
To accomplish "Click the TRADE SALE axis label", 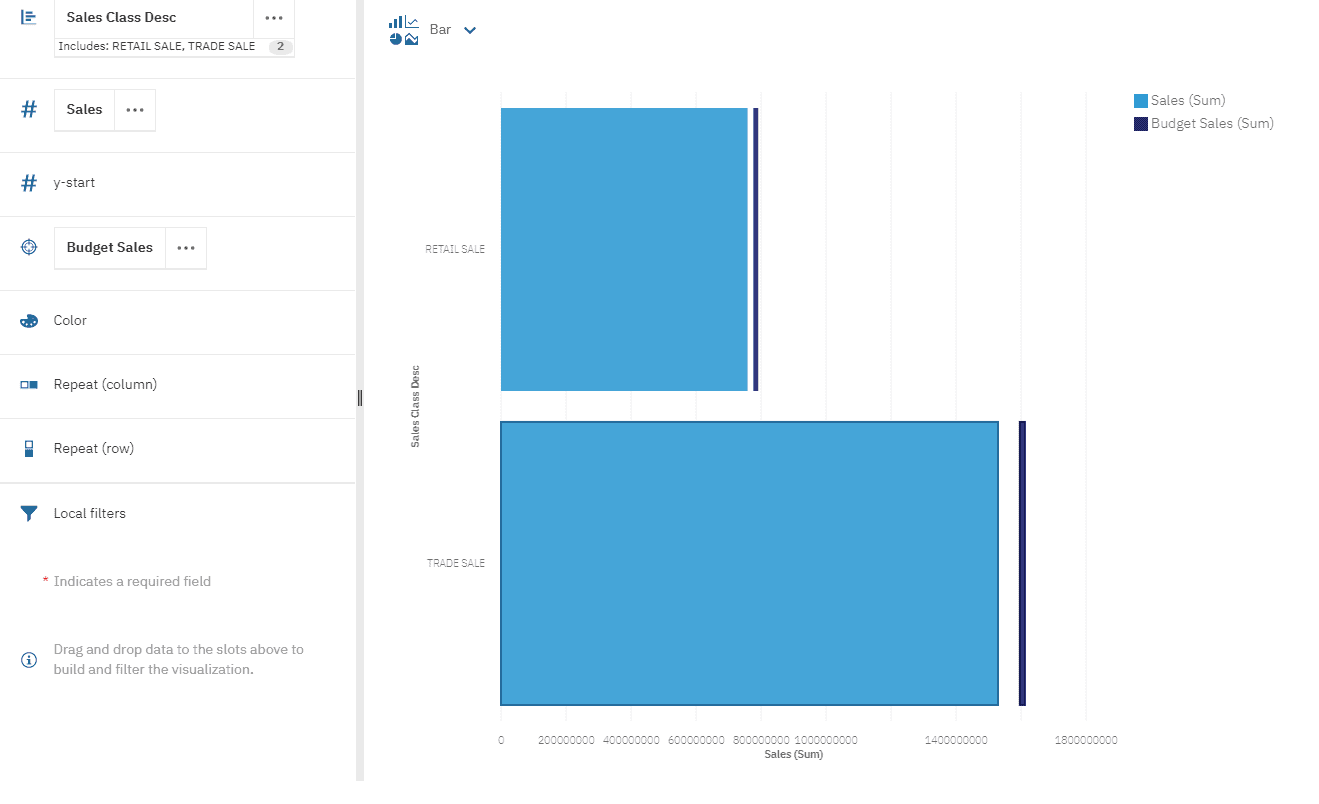I will 456,563.
